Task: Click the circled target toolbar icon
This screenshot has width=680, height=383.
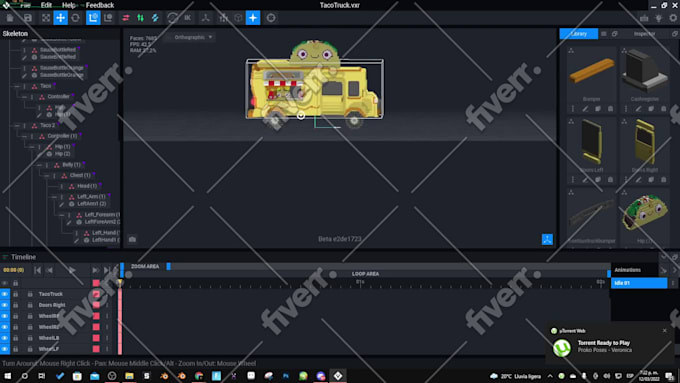Action: [x=271, y=18]
